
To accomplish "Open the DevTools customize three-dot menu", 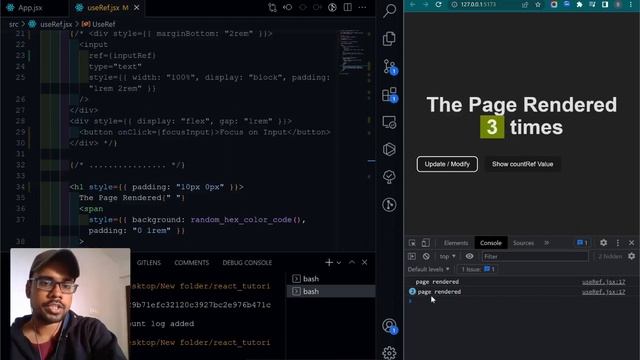I will pyautogui.click(x=618, y=243).
